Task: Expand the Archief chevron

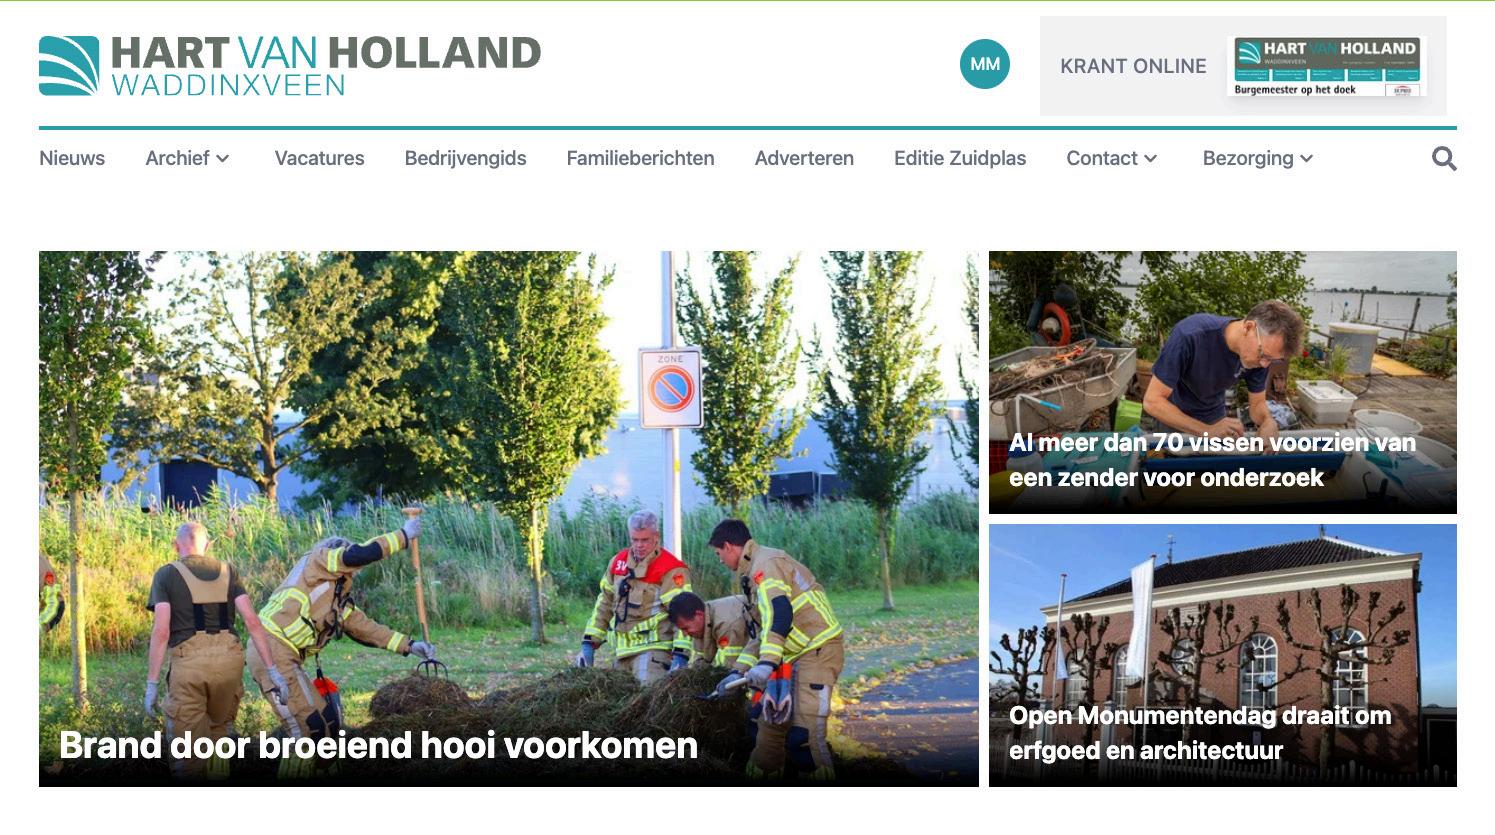Action: pos(223,159)
